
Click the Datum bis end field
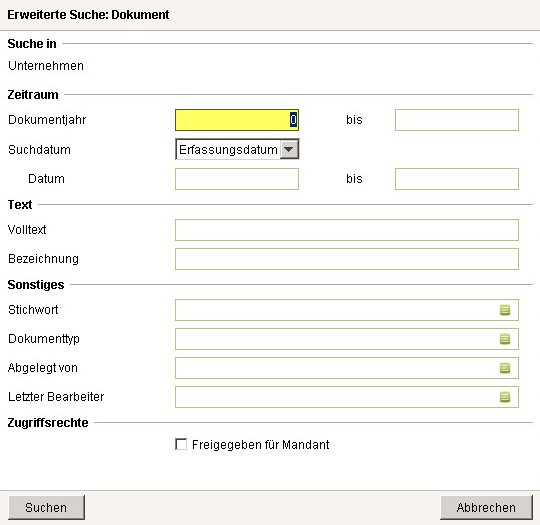pos(457,179)
